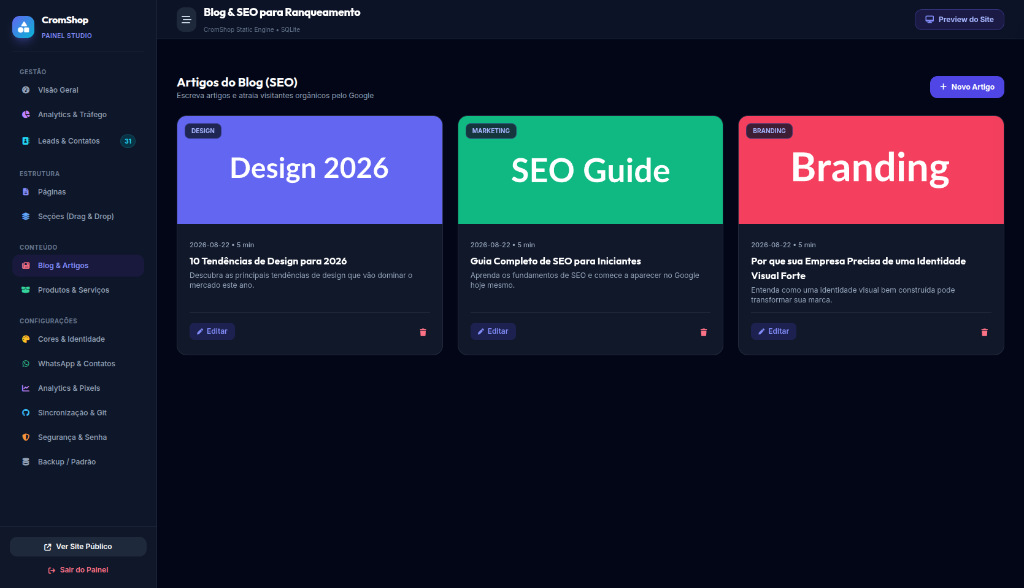Click the Visão Geral gauge icon
The width and height of the screenshot is (1024, 588).
[x=25, y=90]
